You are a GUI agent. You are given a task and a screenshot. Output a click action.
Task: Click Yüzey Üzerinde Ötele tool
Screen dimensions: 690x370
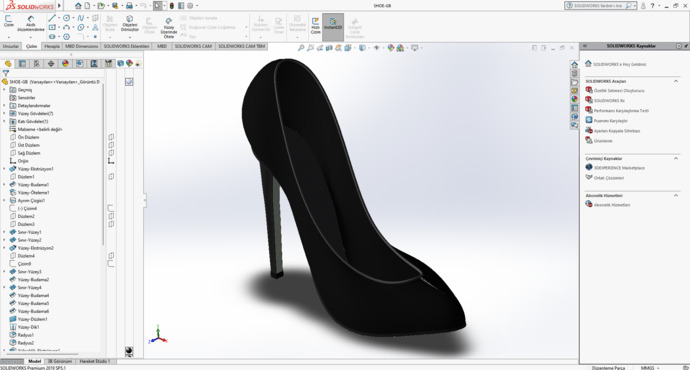tap(169, 28)
